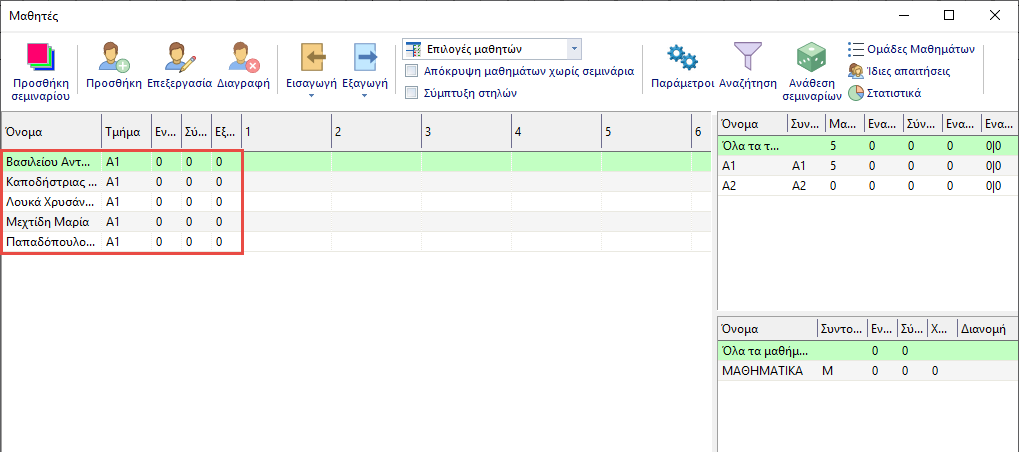This screenshot has height=452, width=1019.
Task: Select student row Μεχτίδη Μαρία
Action: (x=48, y=222)
